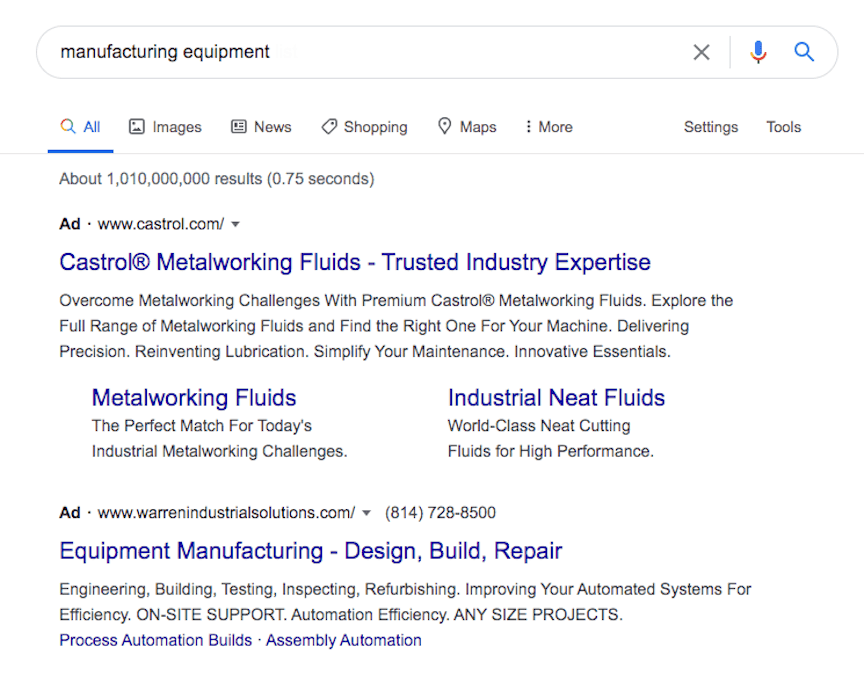Click the About 1,010,000,000 results text
The width and height of the screenshot is (864, 676).
click(217, 179)
